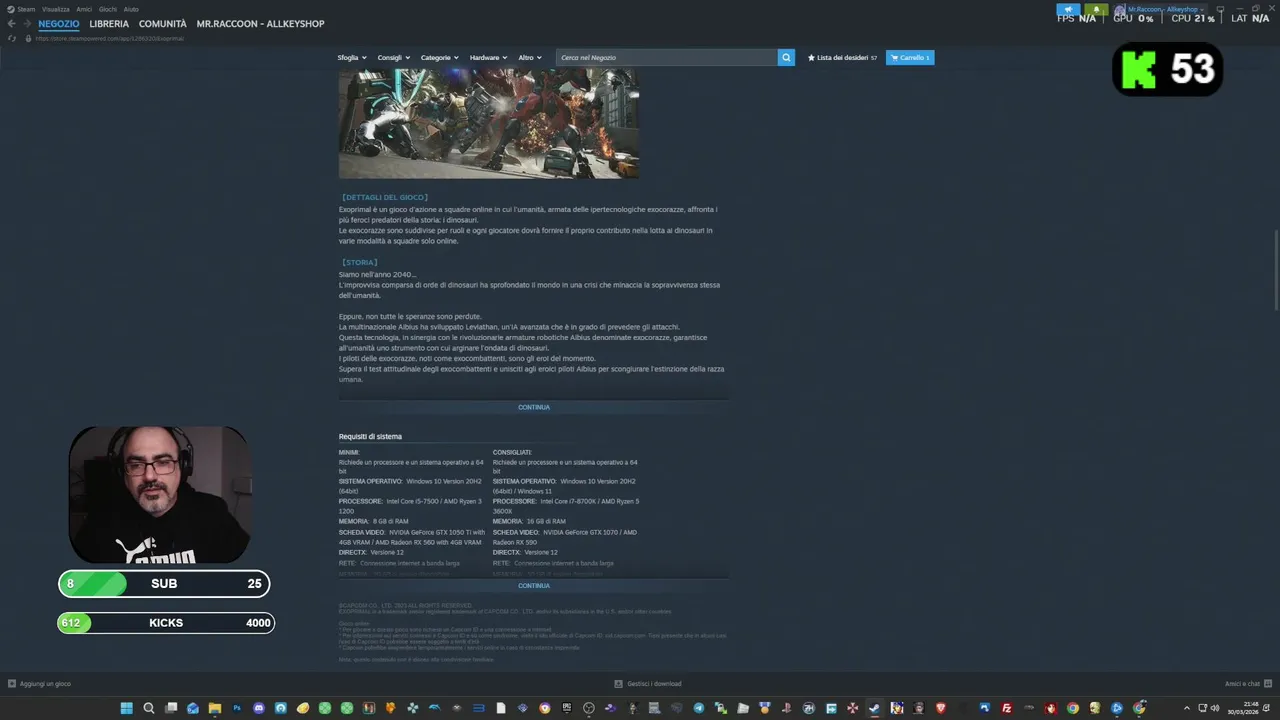Viewport: 1280px width, 720px height.
Task: Focus the 'Cerca nel Negozio' search field
Action: coord(667,58)
